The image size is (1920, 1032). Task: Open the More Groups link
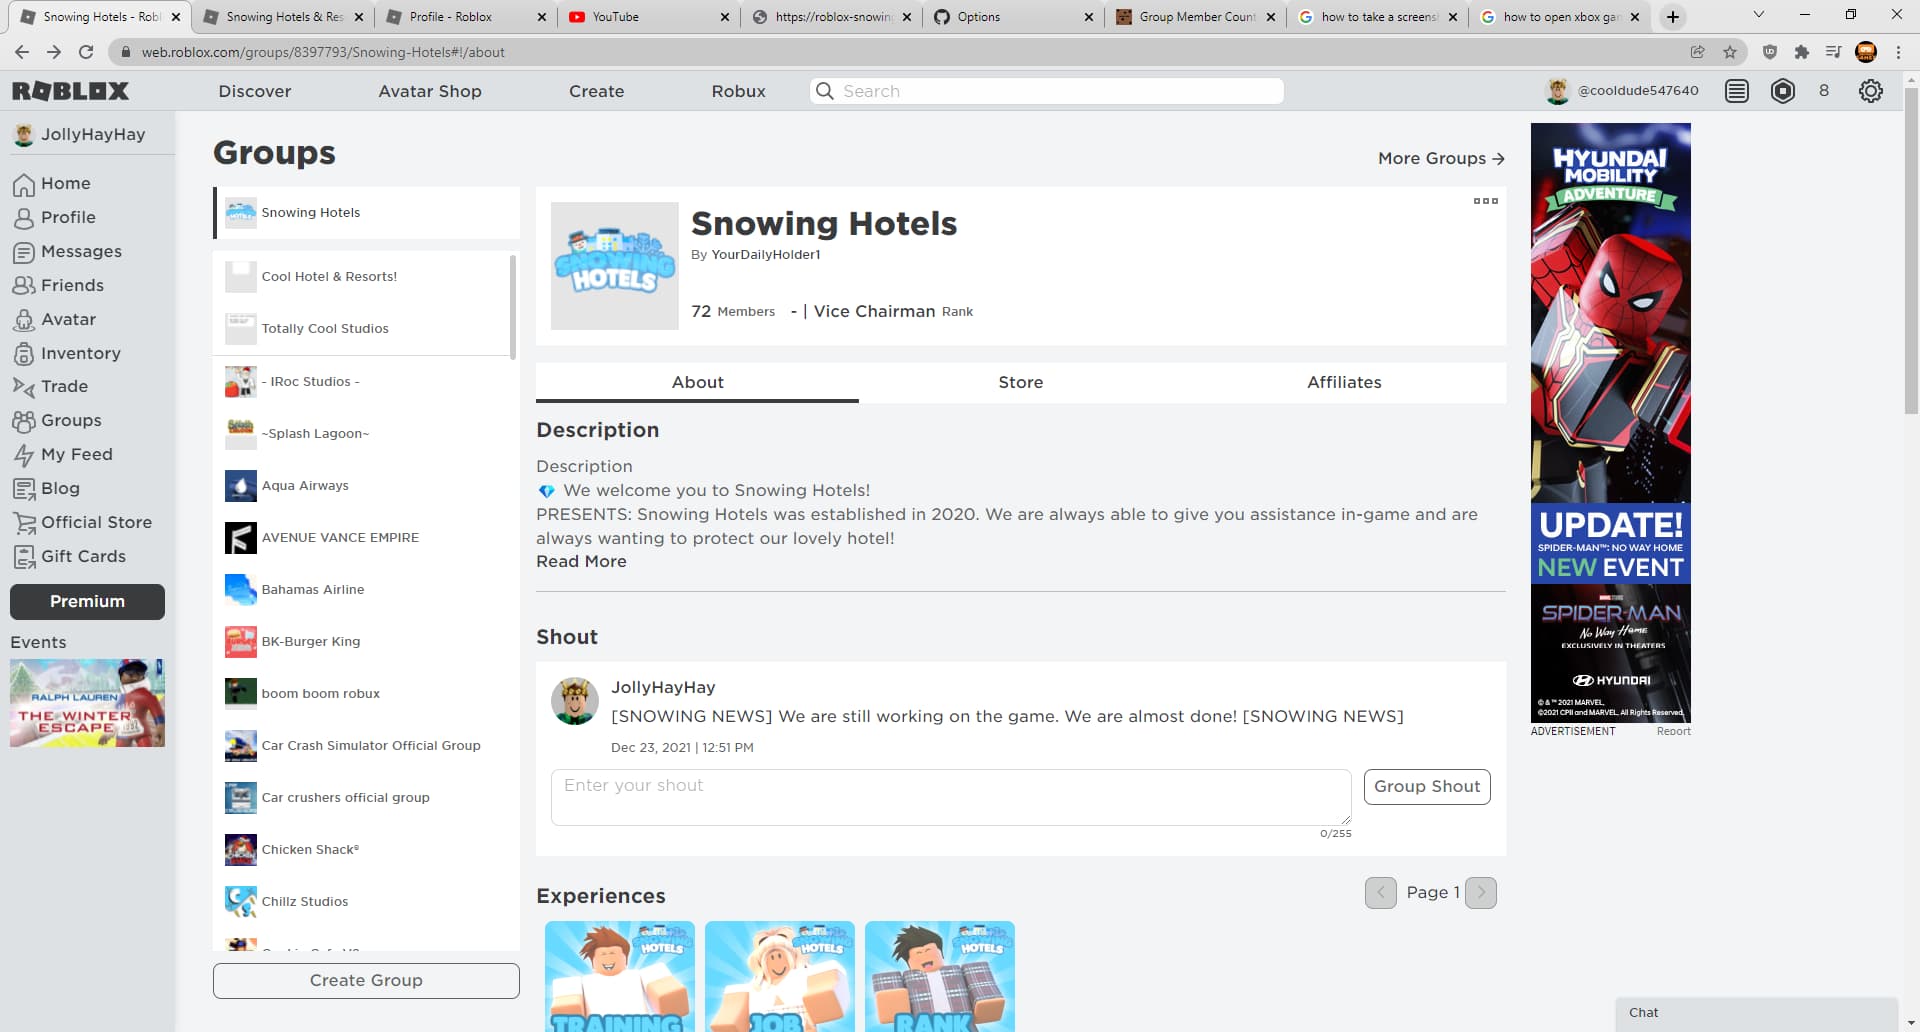tap(1441, 158)
